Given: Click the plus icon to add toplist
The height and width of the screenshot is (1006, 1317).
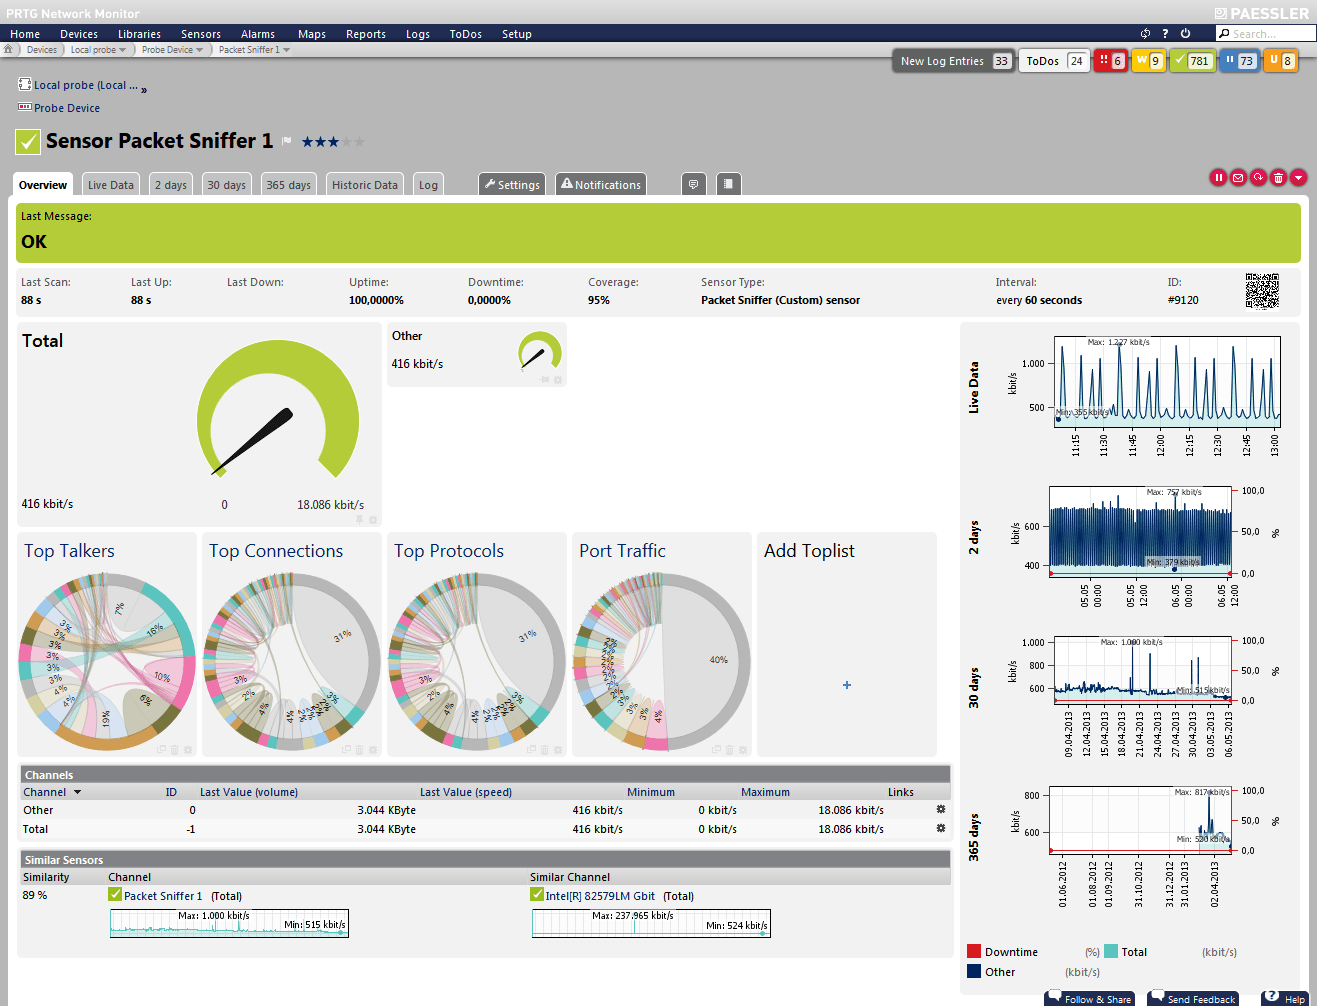Looking at the screenshot, I should coord(847,685).
